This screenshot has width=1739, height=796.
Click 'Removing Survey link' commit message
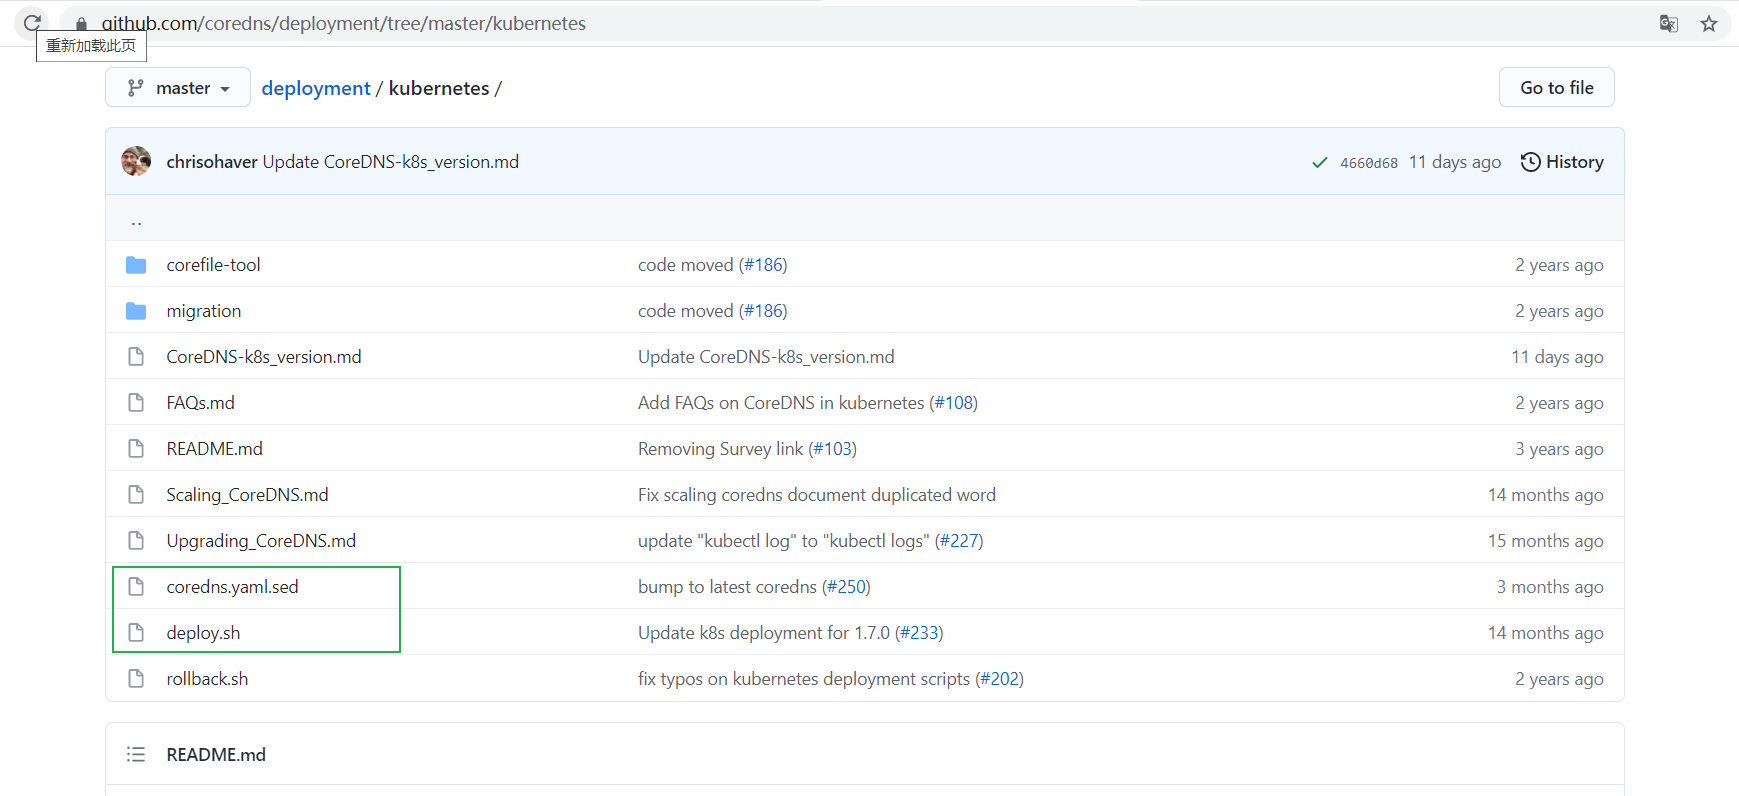click(720, 449)
